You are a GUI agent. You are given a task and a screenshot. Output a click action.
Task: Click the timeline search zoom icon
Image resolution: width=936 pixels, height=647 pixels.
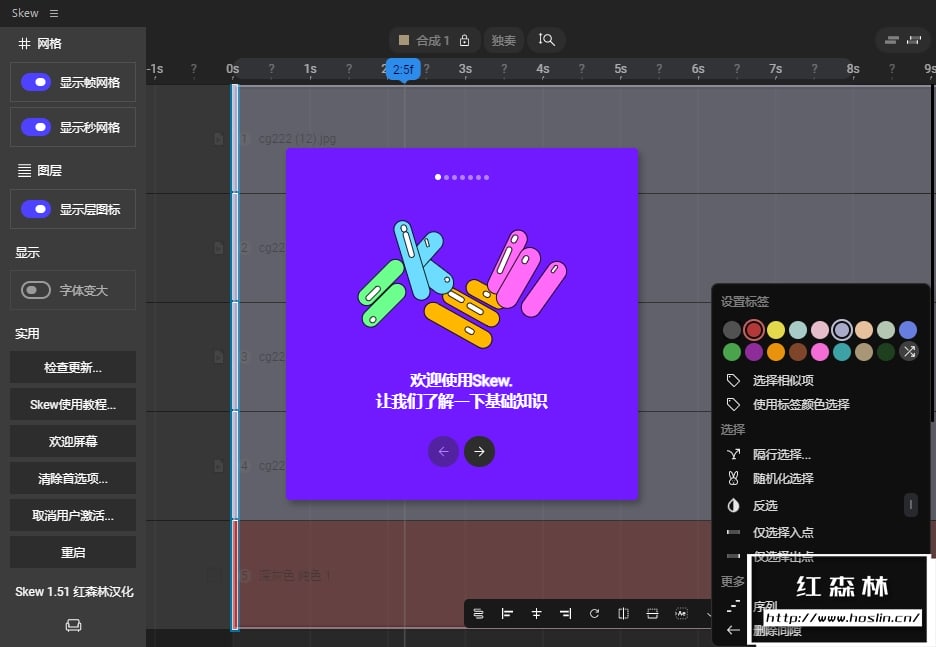546,40
